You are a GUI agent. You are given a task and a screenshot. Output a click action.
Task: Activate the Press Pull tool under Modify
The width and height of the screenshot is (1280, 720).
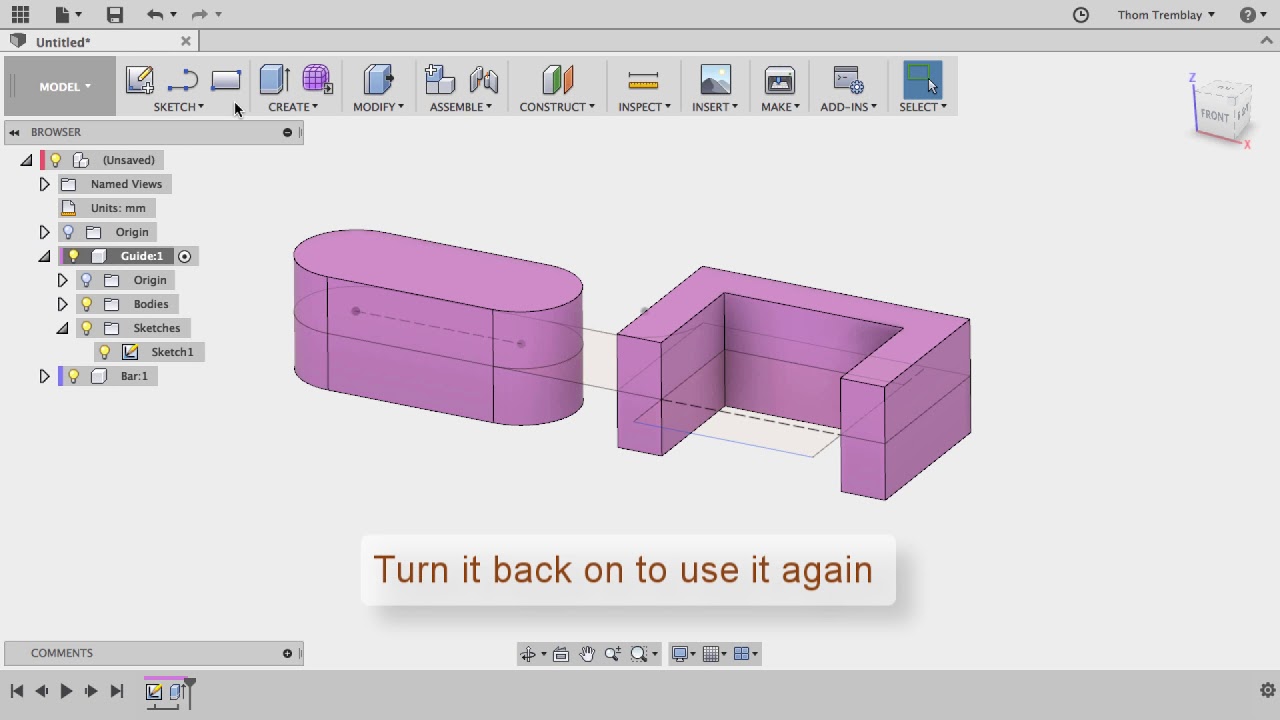click(x=377, y=80)
